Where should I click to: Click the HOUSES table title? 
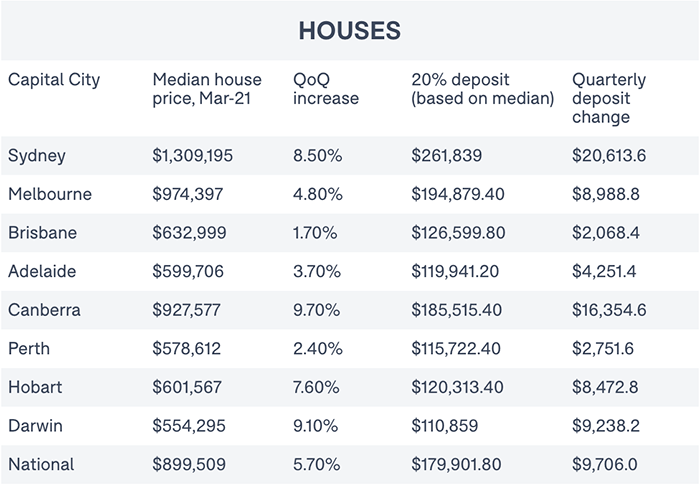pos(349,31)
